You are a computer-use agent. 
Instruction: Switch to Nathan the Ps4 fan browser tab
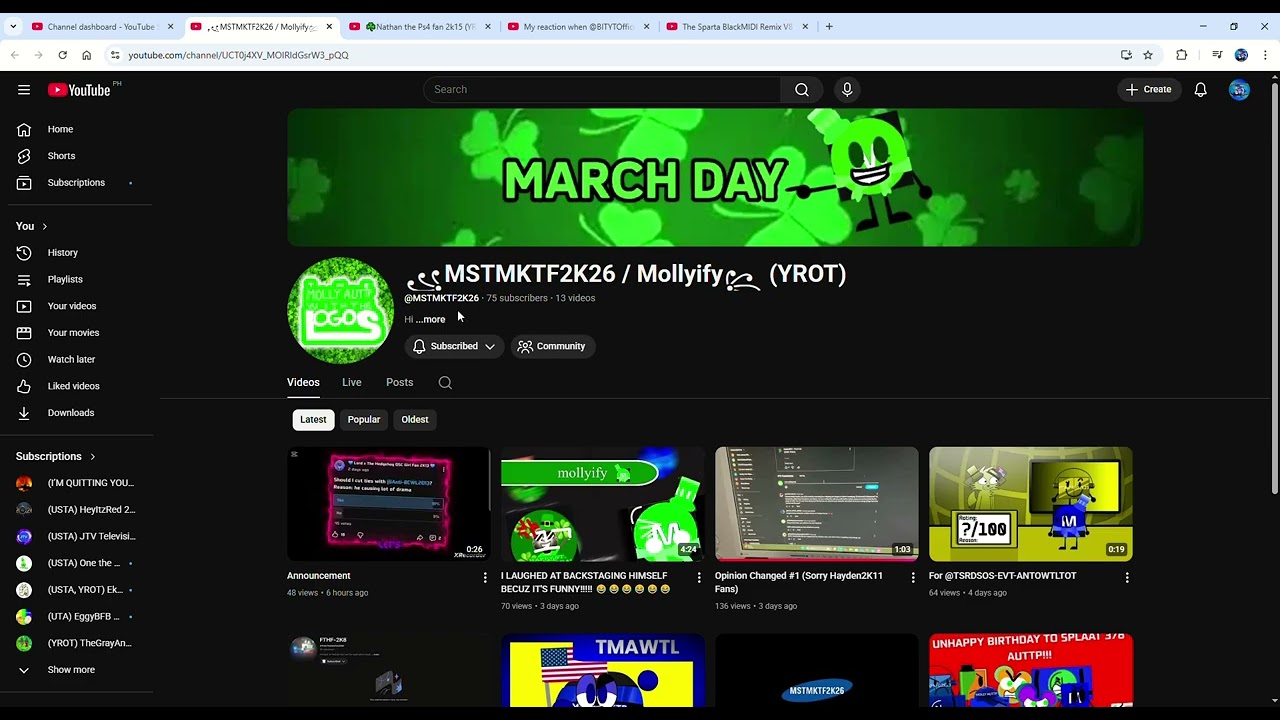418,27
